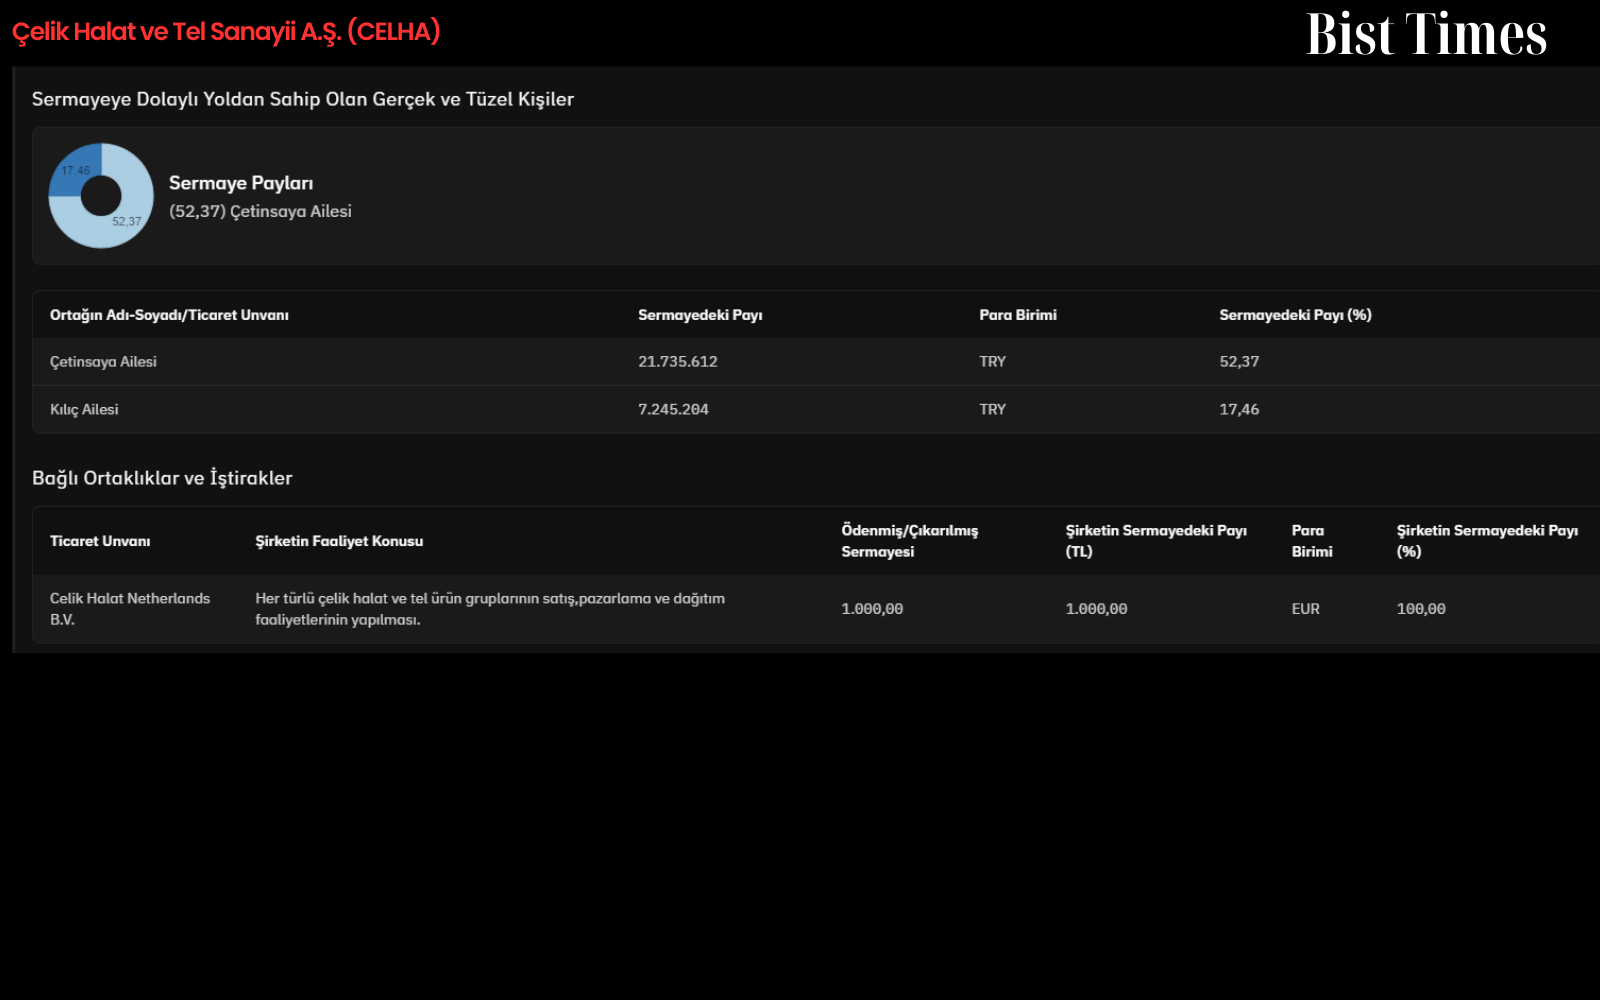Screen dimensions: 1600x1000
Task: Click the Bist Times logo
Action: click(1426, 34)
